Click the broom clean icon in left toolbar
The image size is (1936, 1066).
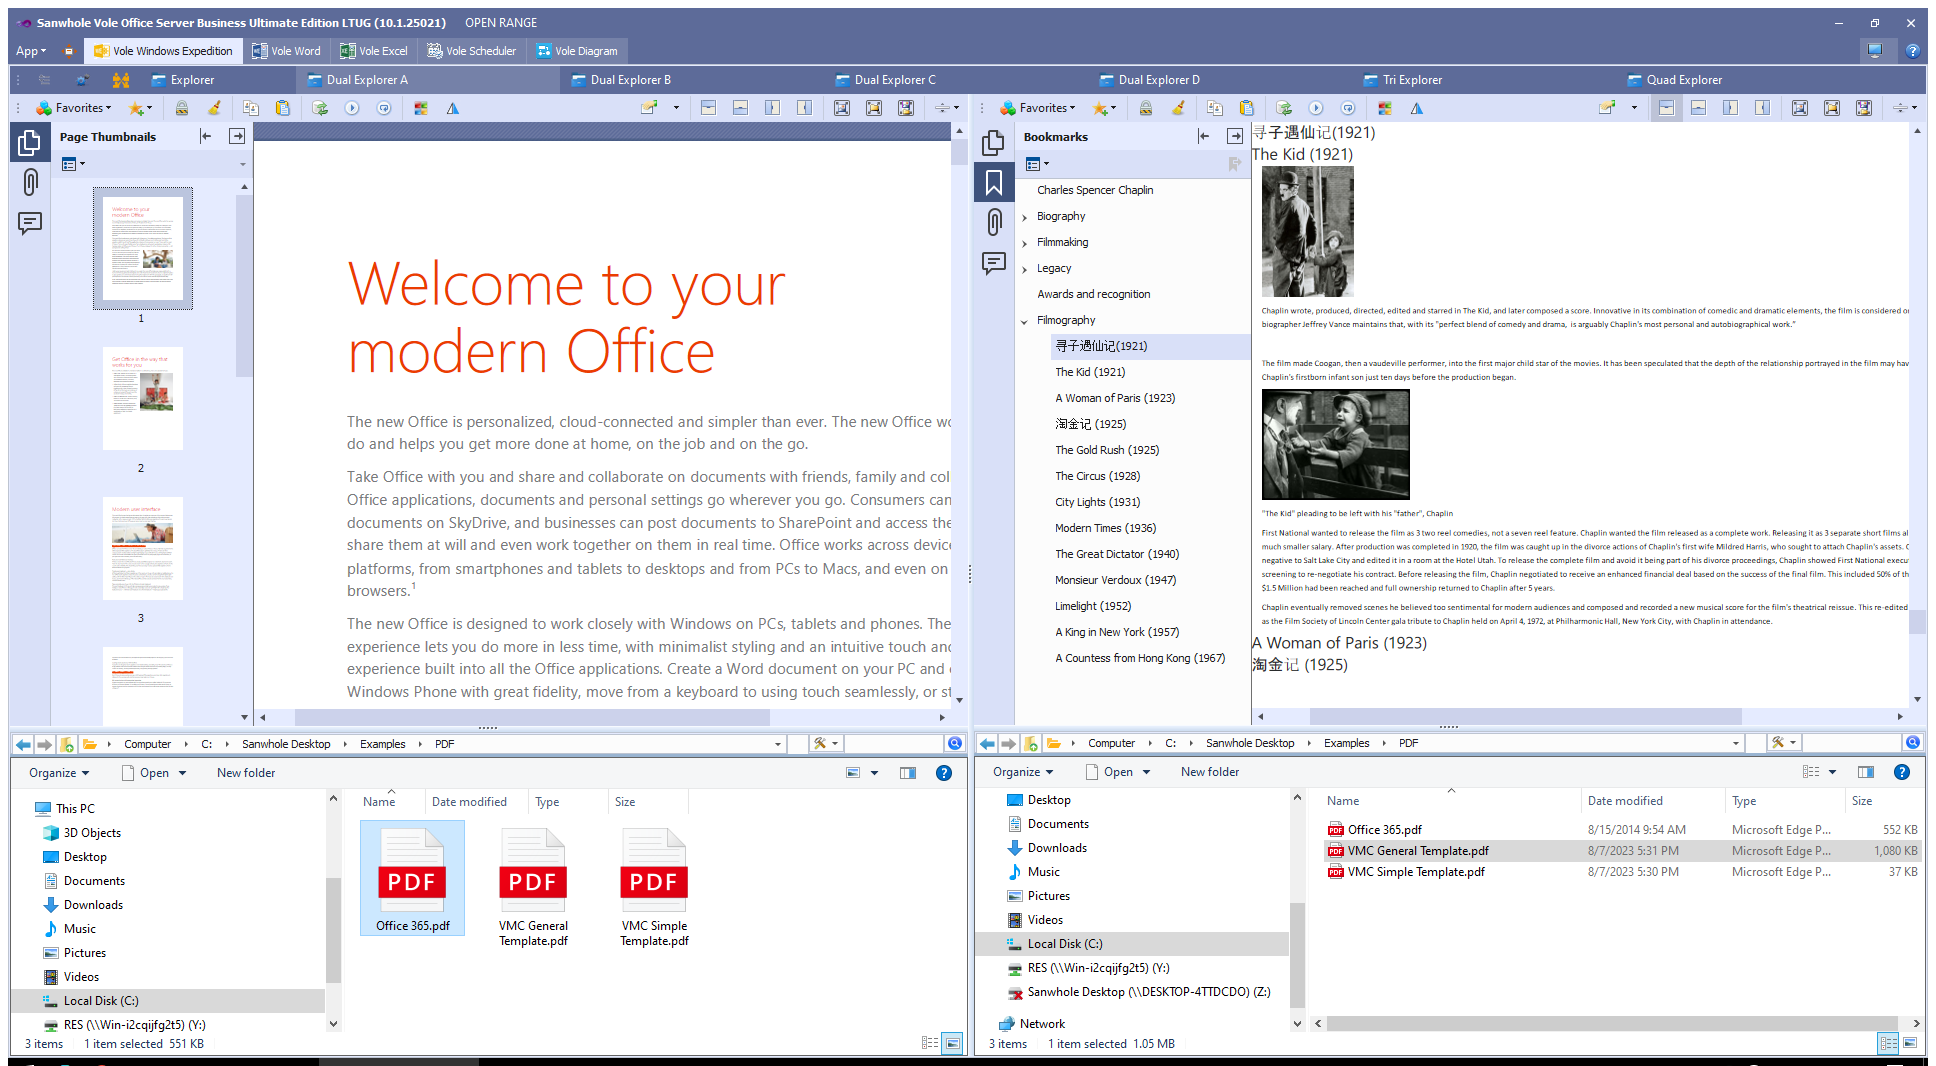tap(214, 108)
